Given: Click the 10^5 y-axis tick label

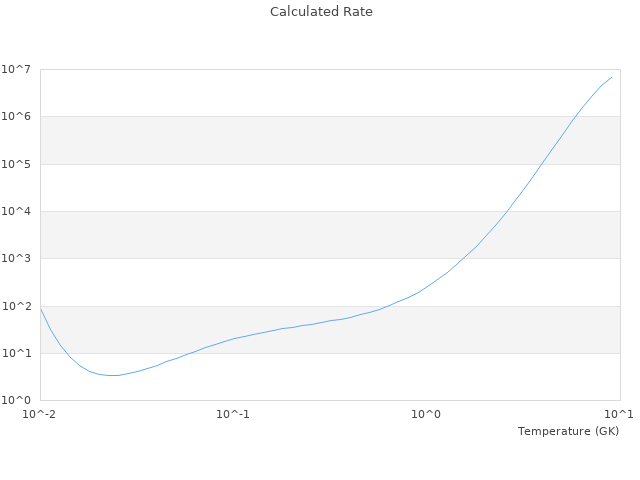Looking at the screenshot, I should pyautogui.click(x=18, y=164).
